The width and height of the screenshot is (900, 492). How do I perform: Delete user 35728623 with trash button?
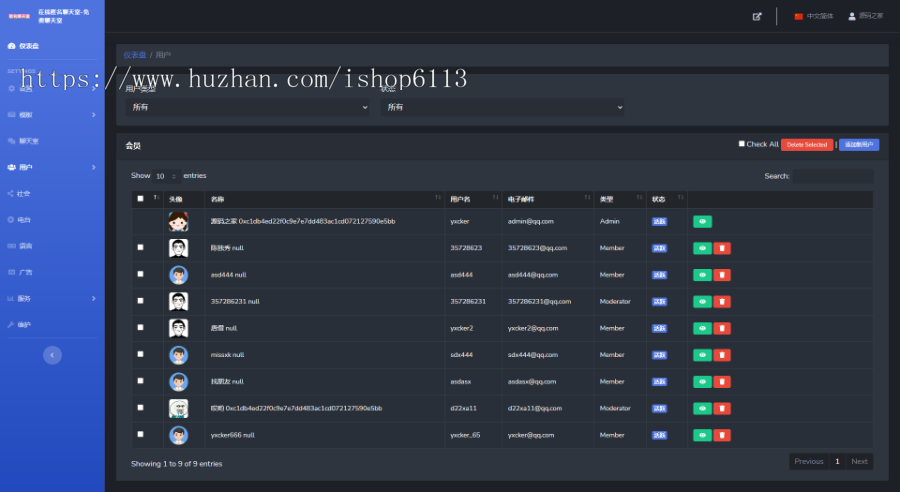click(x=722, y=248)
